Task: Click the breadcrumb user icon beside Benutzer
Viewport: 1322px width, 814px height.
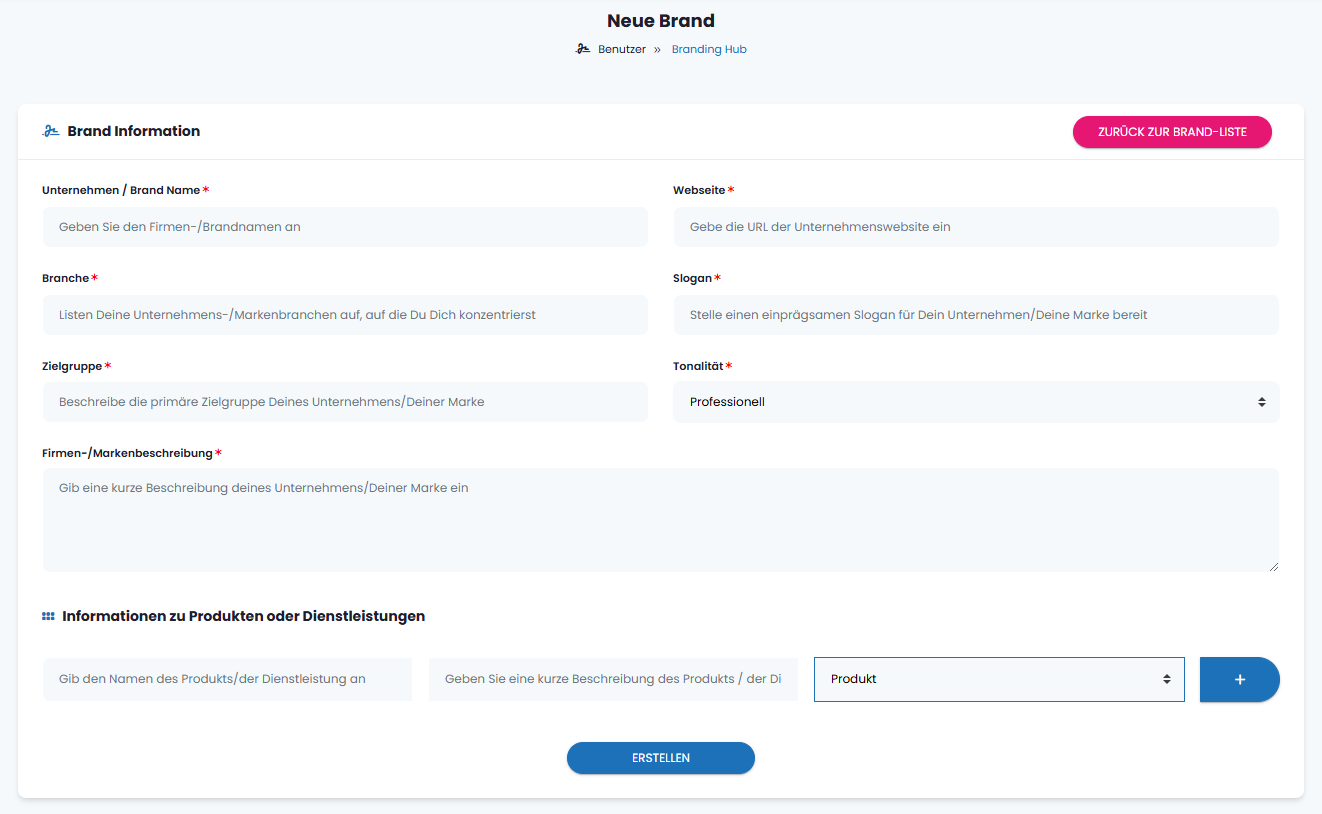Action: (583, 49)
